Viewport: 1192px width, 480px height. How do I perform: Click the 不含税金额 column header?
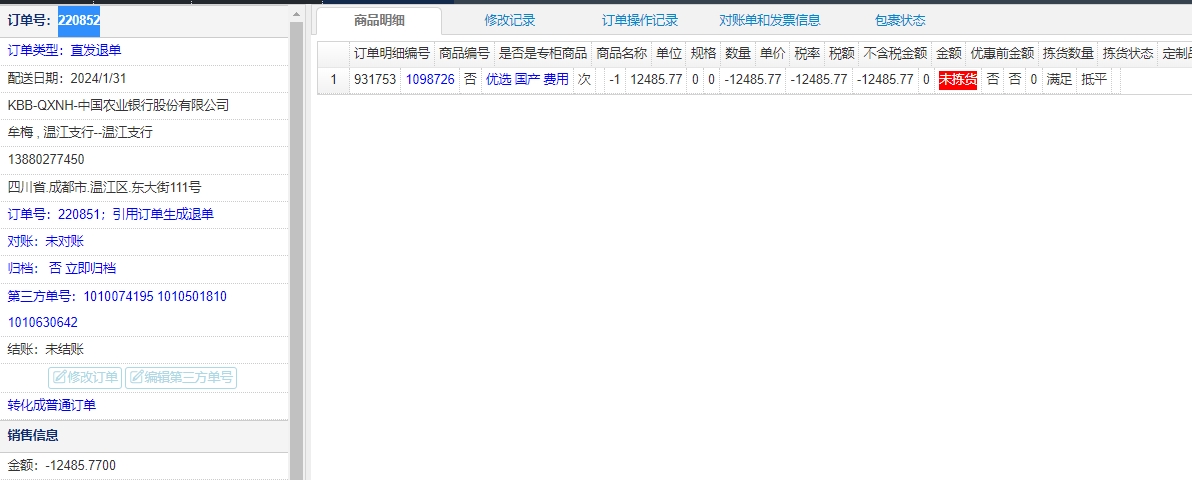pyautogui.click(x=896, y=54)
